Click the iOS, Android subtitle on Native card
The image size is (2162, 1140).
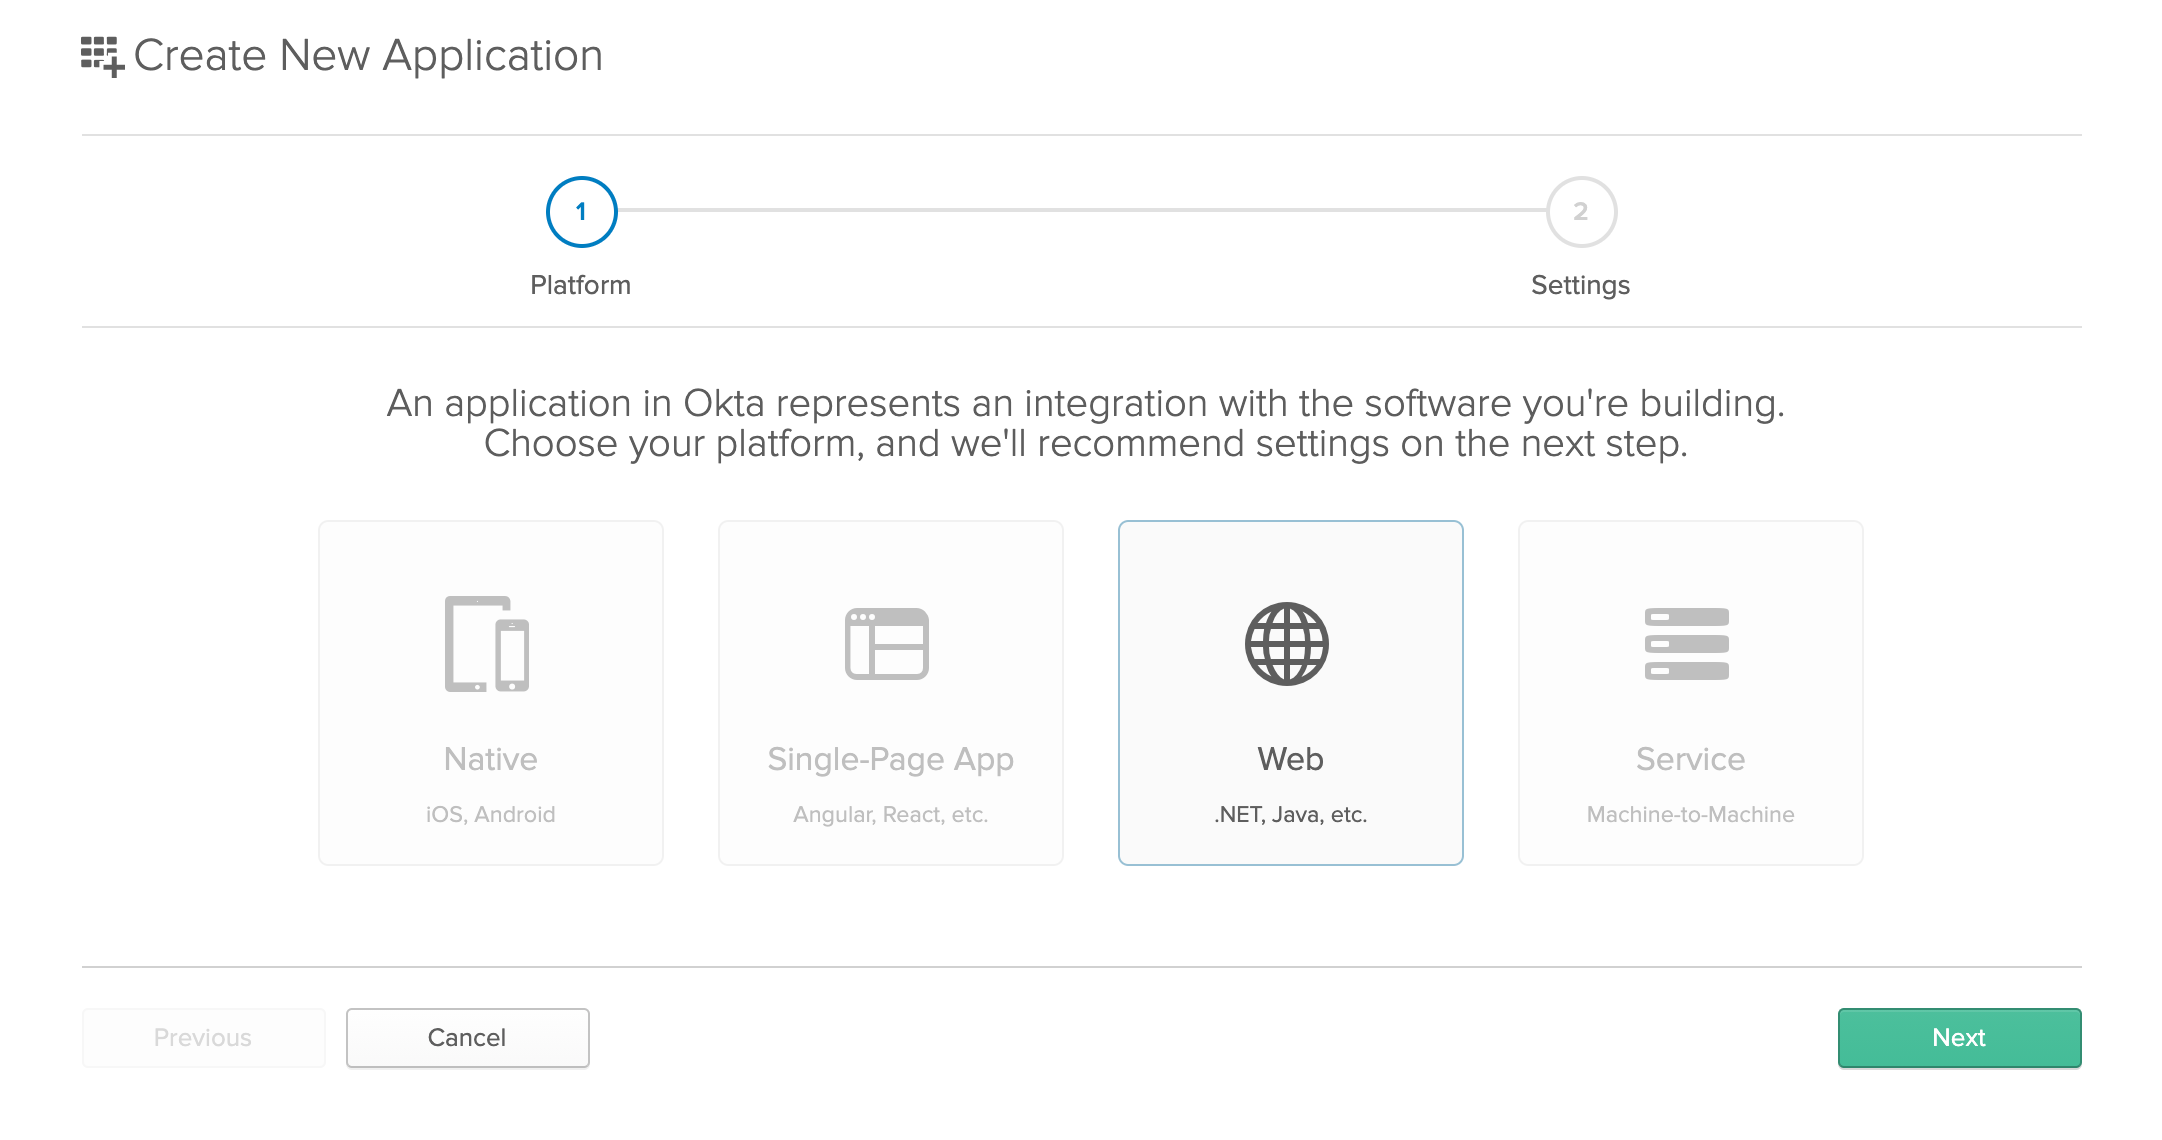click(x=491, y=813)
